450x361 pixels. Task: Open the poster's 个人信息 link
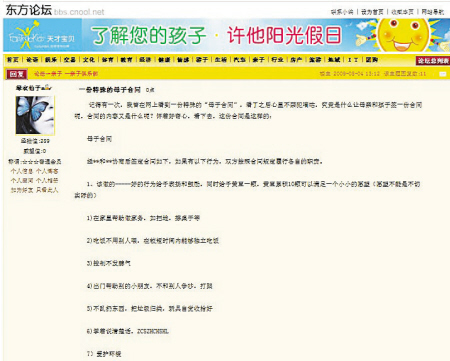click(22, 171)
